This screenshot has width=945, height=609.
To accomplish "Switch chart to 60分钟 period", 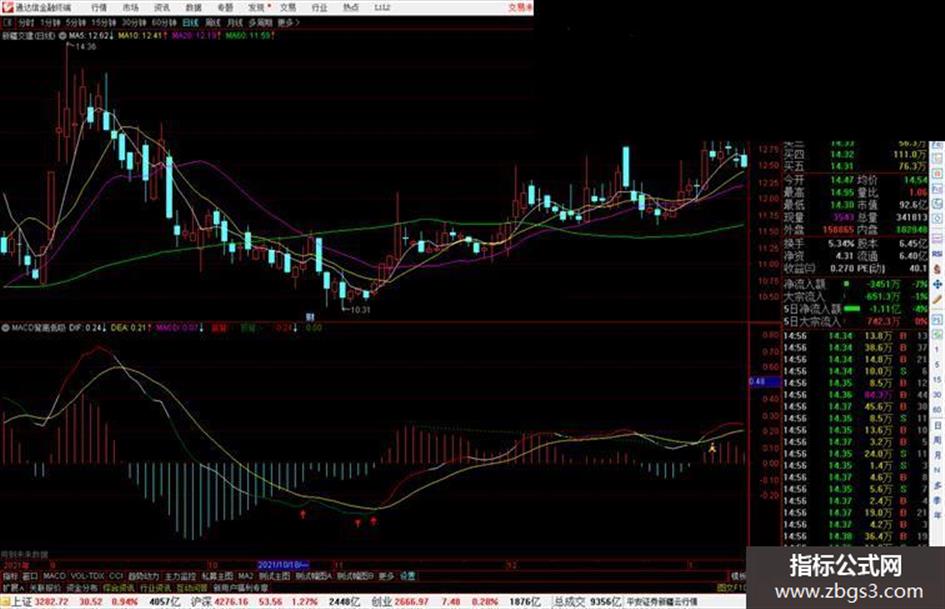I will 164,23.
